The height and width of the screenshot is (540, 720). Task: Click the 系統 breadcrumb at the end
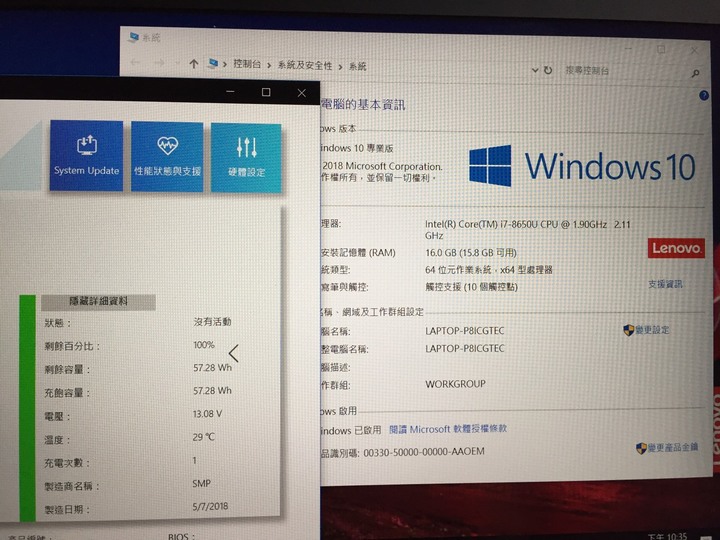(358, 67)
